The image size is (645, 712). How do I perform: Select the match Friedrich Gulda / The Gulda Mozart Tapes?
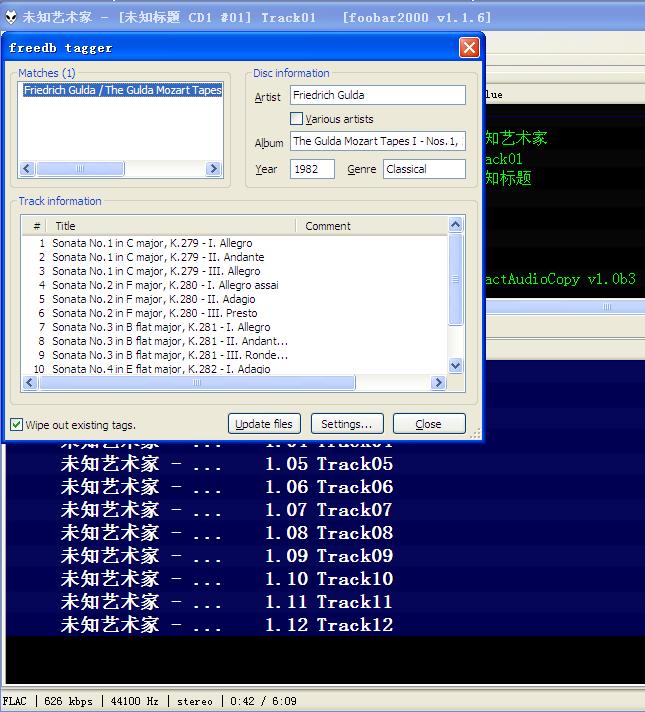coord(122,90)
